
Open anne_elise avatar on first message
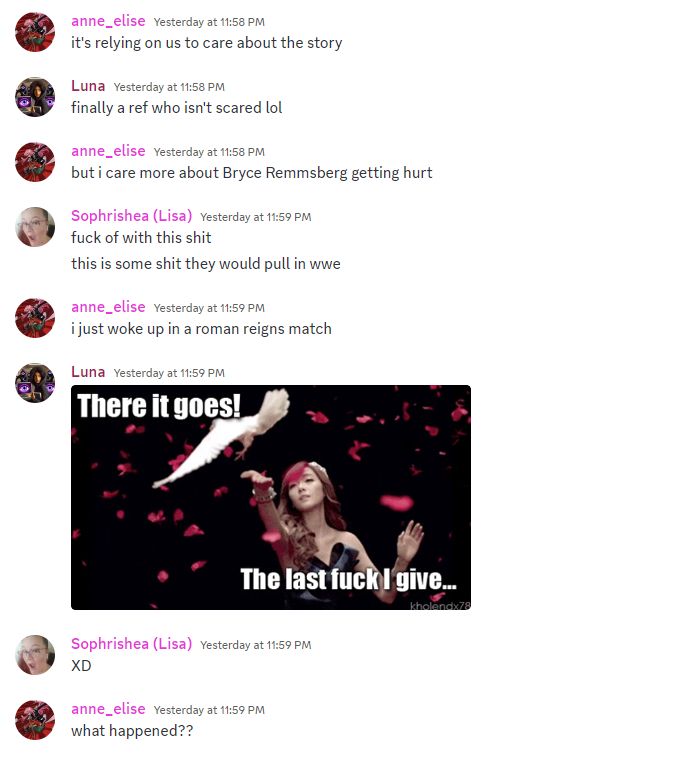[35, 32]
